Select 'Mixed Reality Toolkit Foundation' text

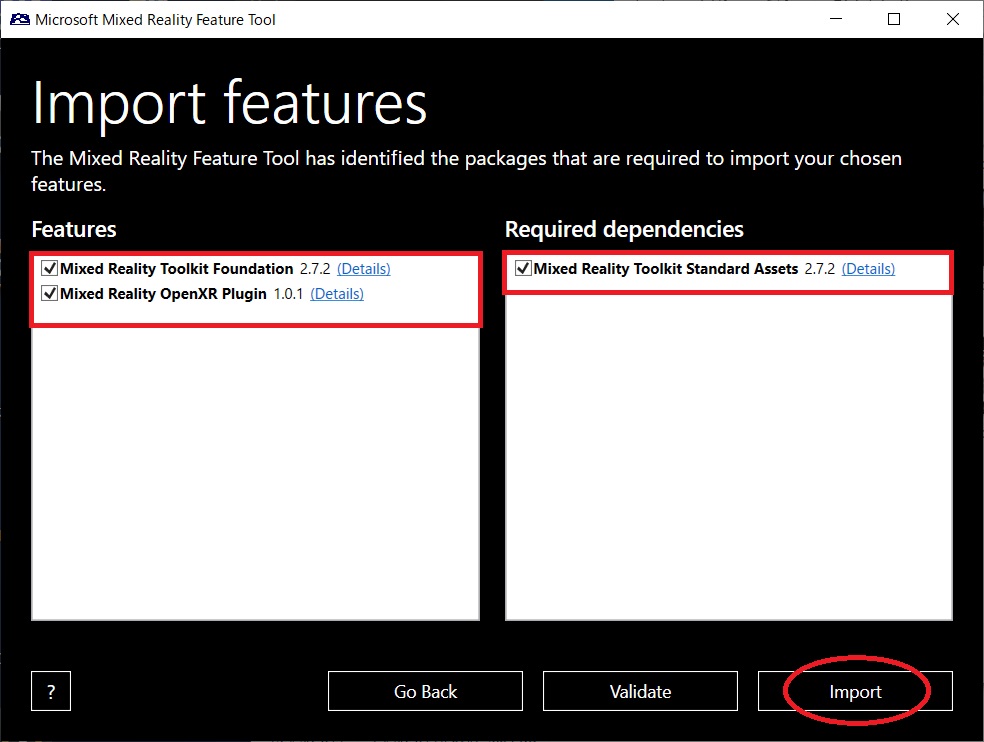click(x=176, y=269)
